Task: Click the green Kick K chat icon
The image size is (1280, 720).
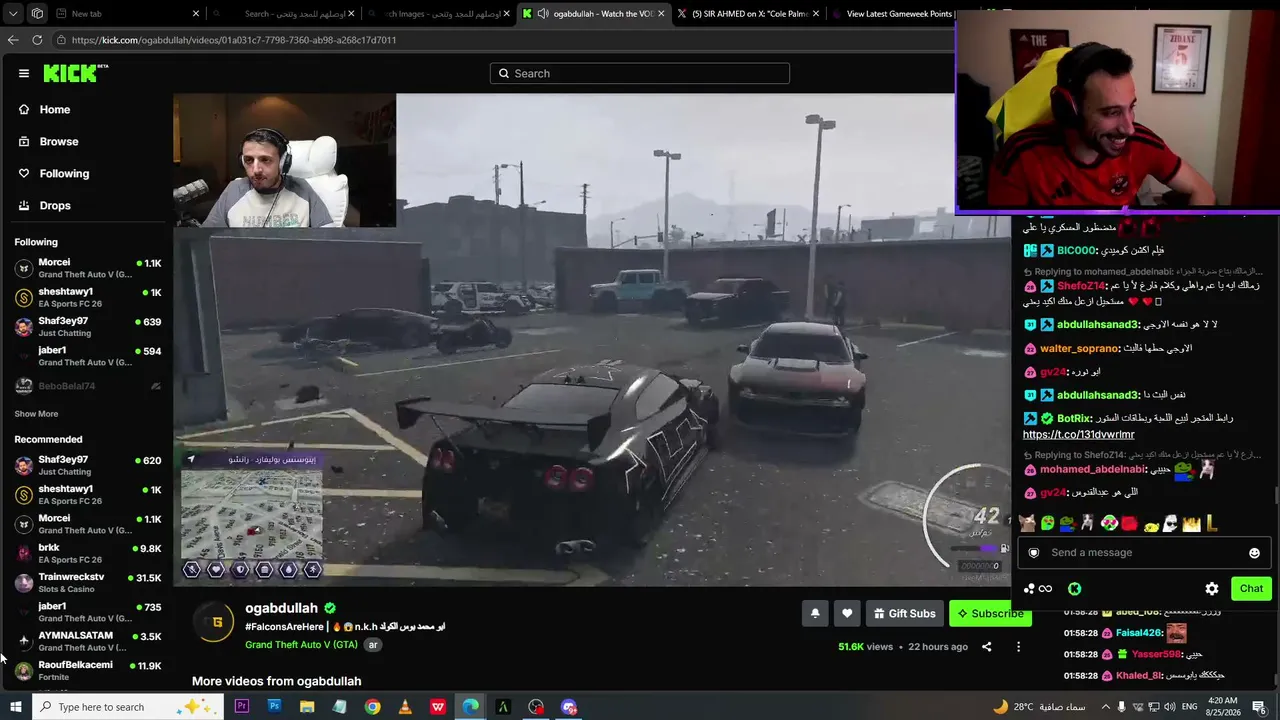Action: [x=1074, y=589]
